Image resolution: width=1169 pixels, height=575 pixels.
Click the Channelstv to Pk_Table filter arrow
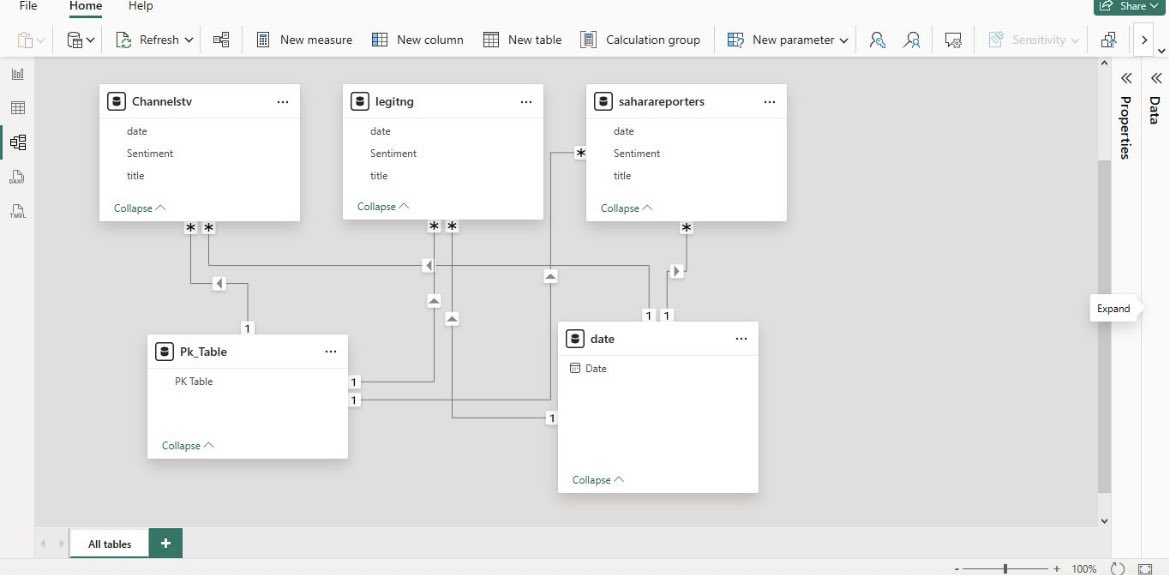(x=219, y=283)
